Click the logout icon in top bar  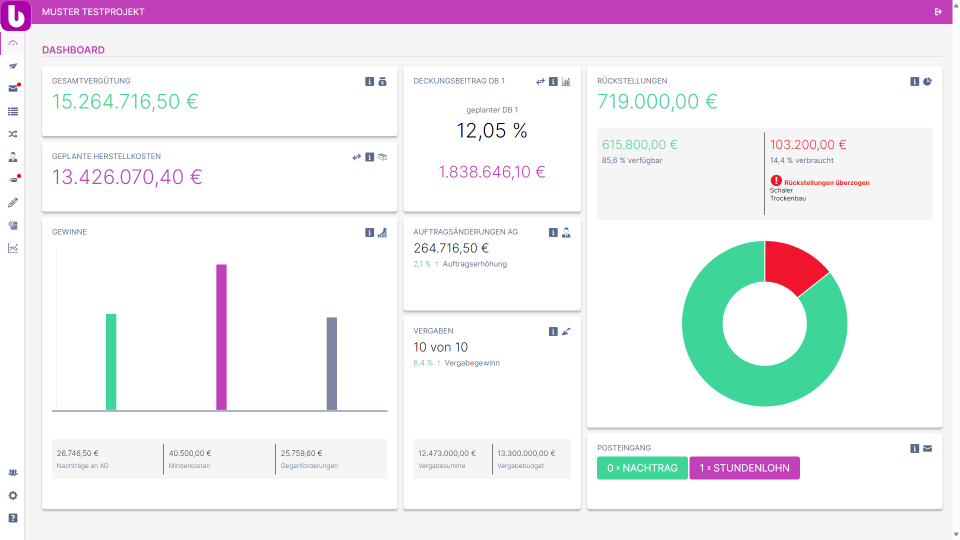pyautogui.click(x=938, y=12)
